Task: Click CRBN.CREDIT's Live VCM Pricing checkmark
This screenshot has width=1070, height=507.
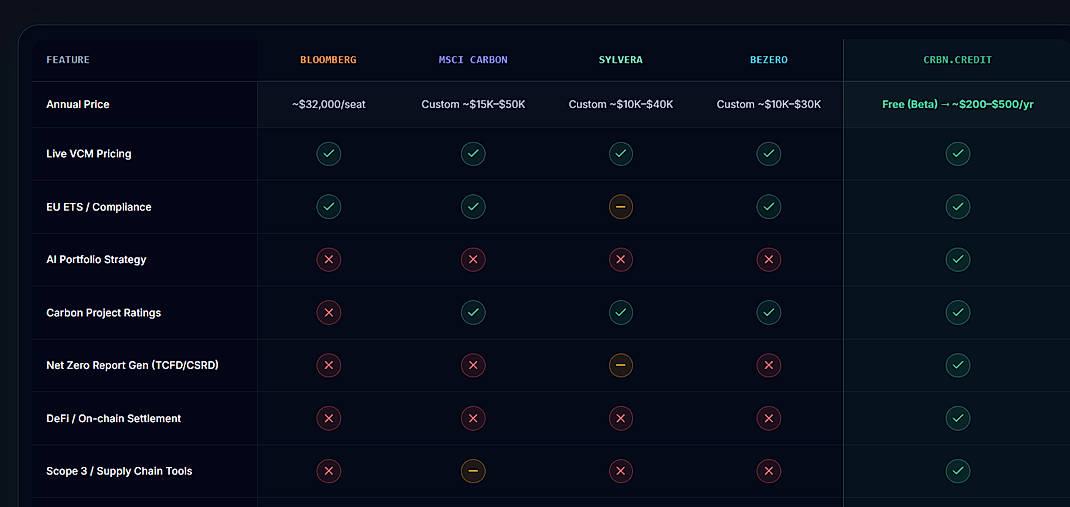Action: click(957, 154)
